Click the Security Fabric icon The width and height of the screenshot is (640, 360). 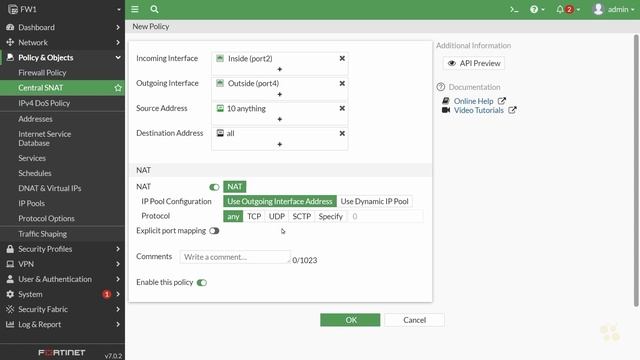coord(10,309)
